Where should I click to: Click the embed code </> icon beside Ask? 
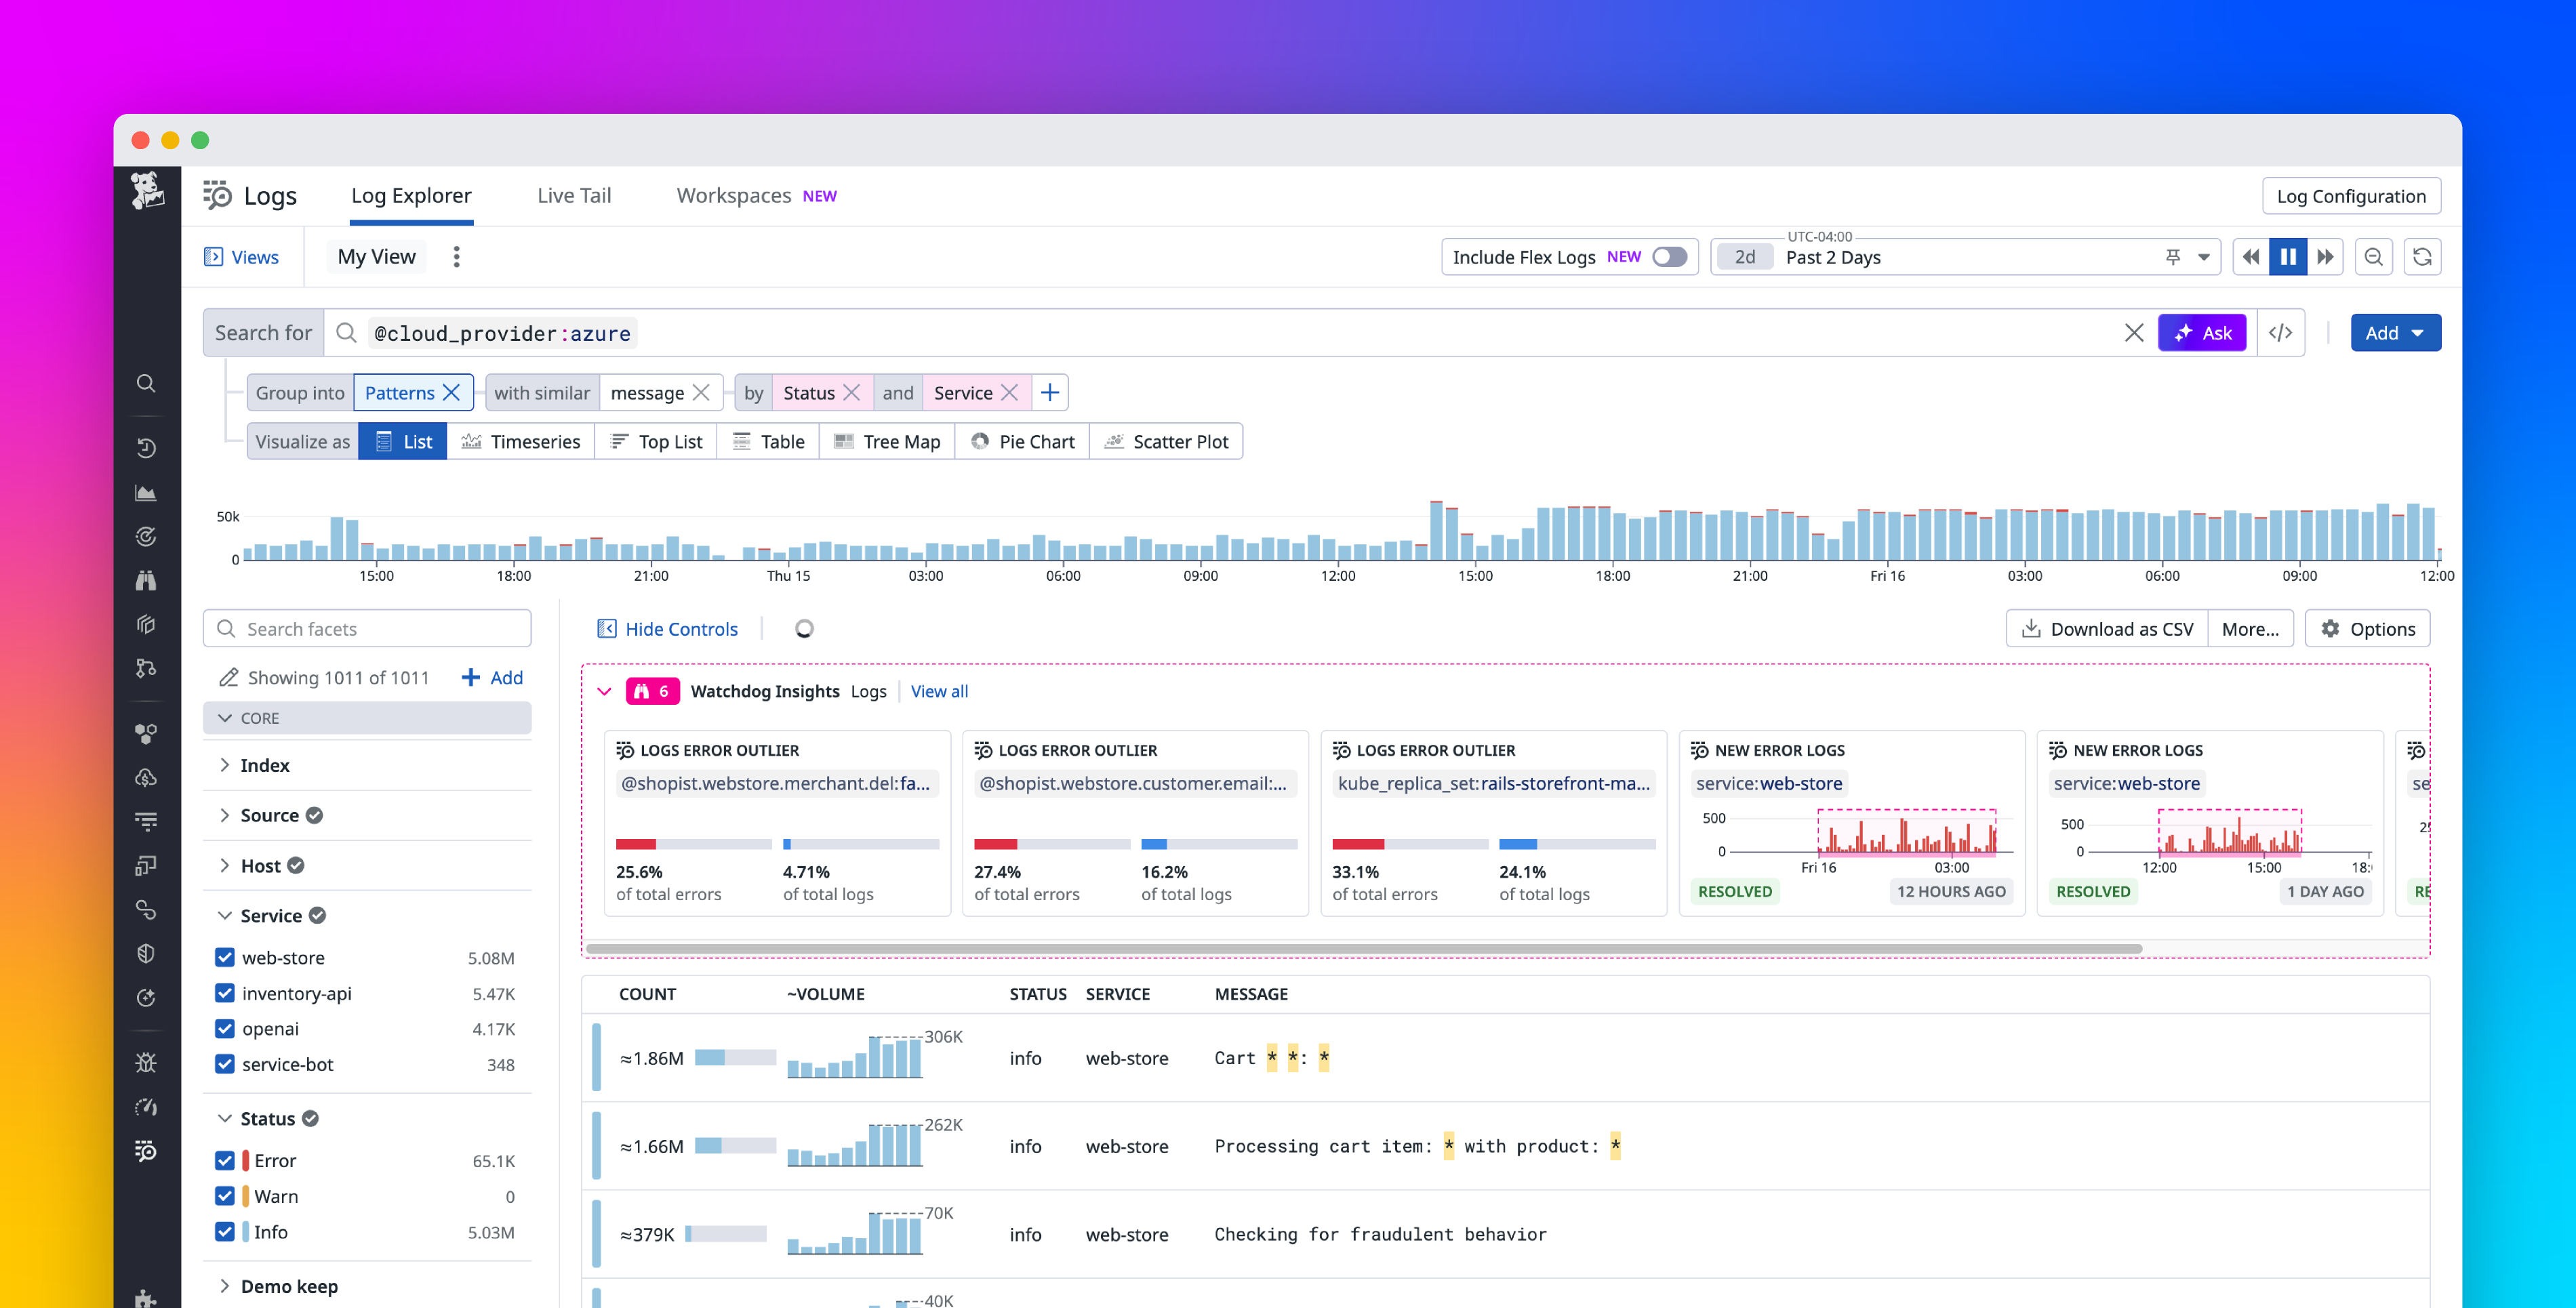[x=2281, y=332]
